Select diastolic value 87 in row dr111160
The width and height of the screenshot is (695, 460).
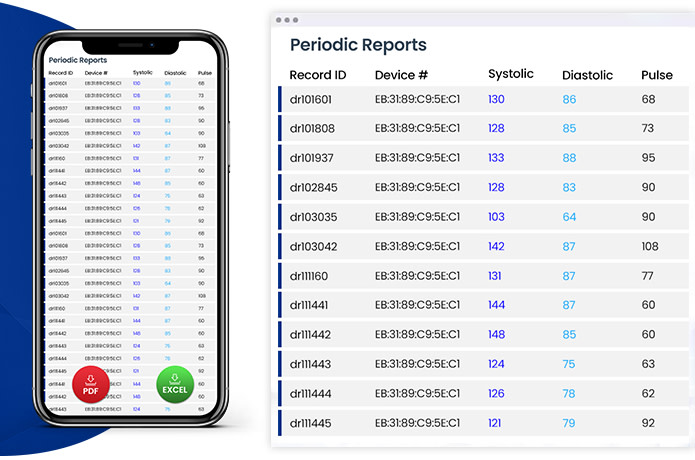point(569,276)
